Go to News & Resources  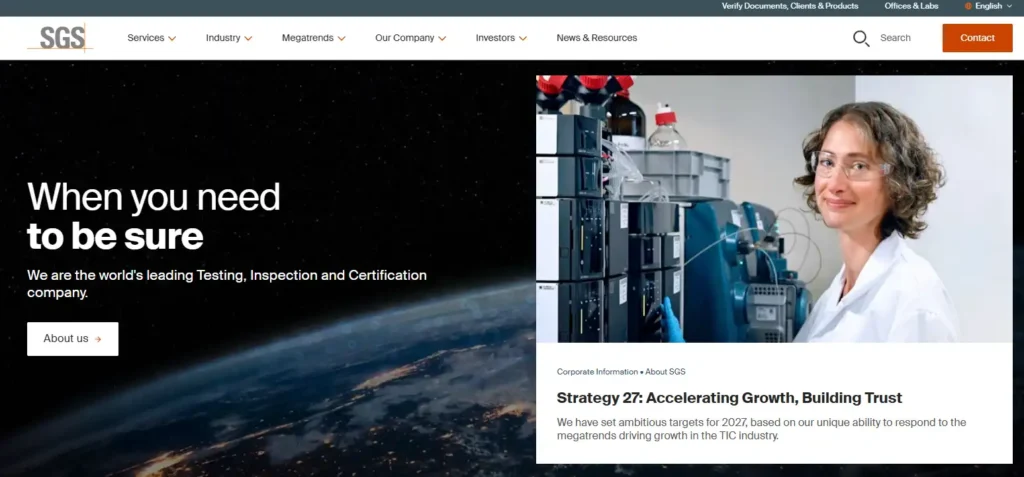[597, 38]
